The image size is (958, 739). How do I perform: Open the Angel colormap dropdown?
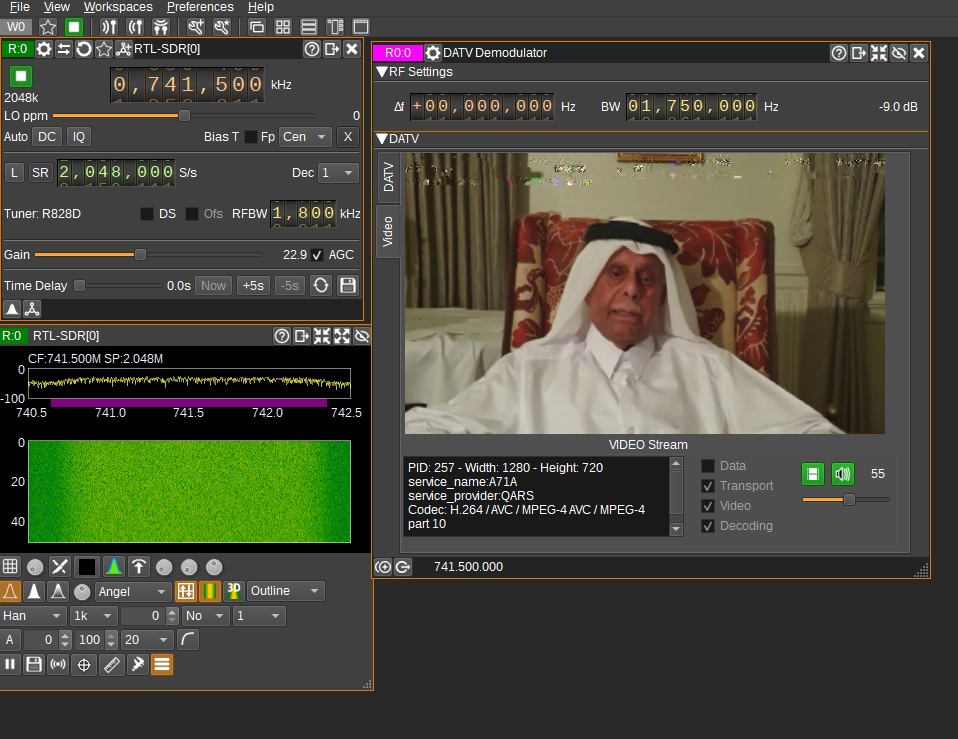(132, 592)
